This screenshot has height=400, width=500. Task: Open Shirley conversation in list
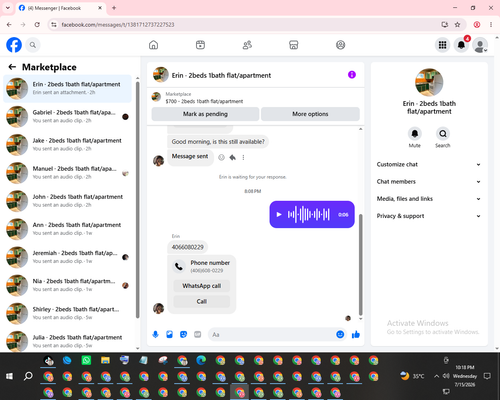point(67,313)
